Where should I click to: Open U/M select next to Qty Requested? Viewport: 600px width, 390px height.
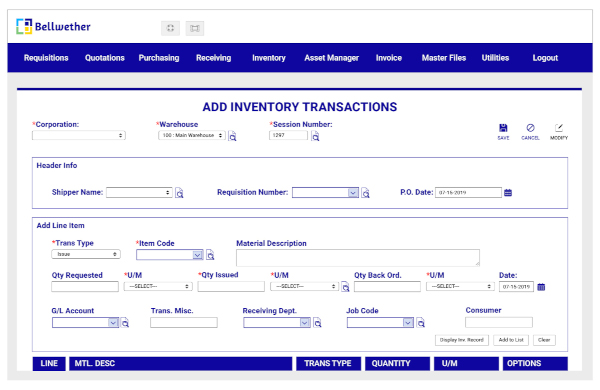[x=158, y=286]
